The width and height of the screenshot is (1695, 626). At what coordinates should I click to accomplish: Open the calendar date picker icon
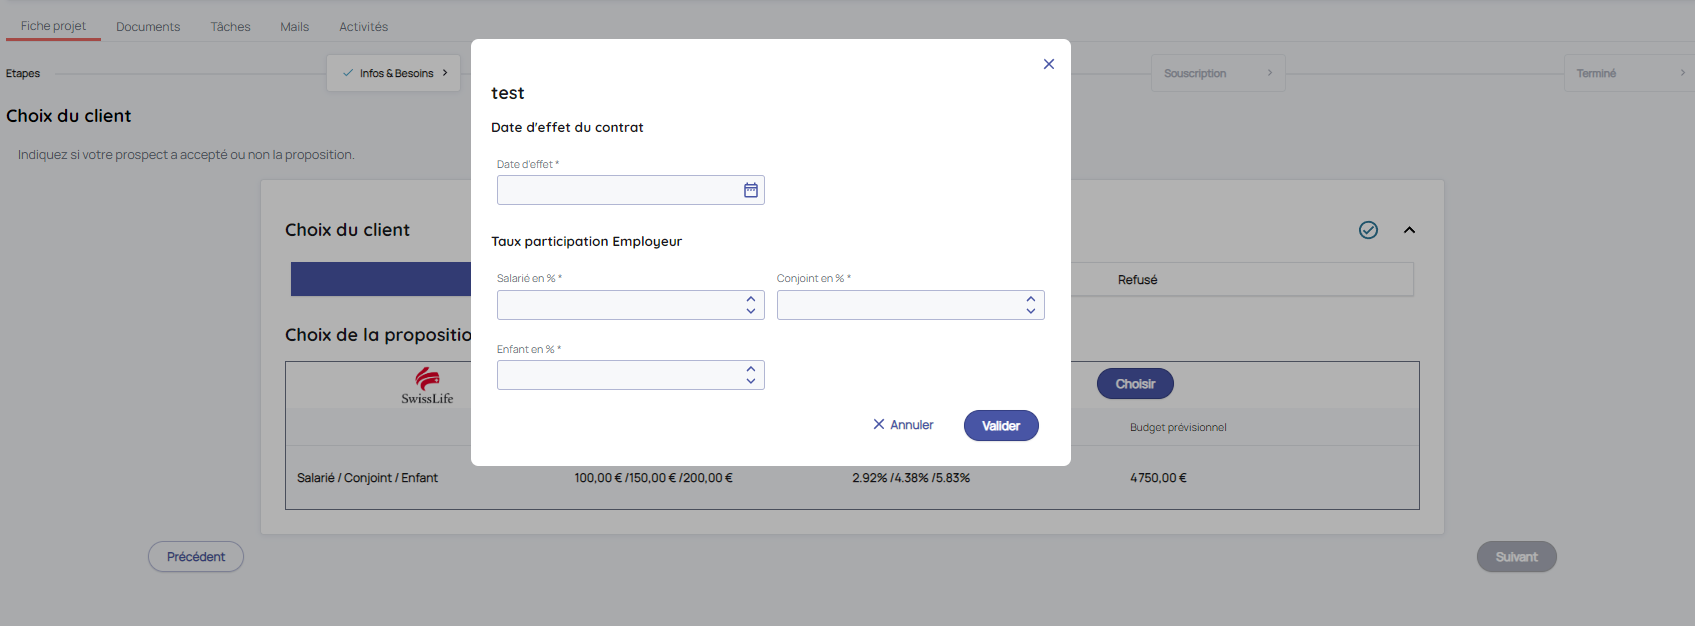(x=750, y=190)
